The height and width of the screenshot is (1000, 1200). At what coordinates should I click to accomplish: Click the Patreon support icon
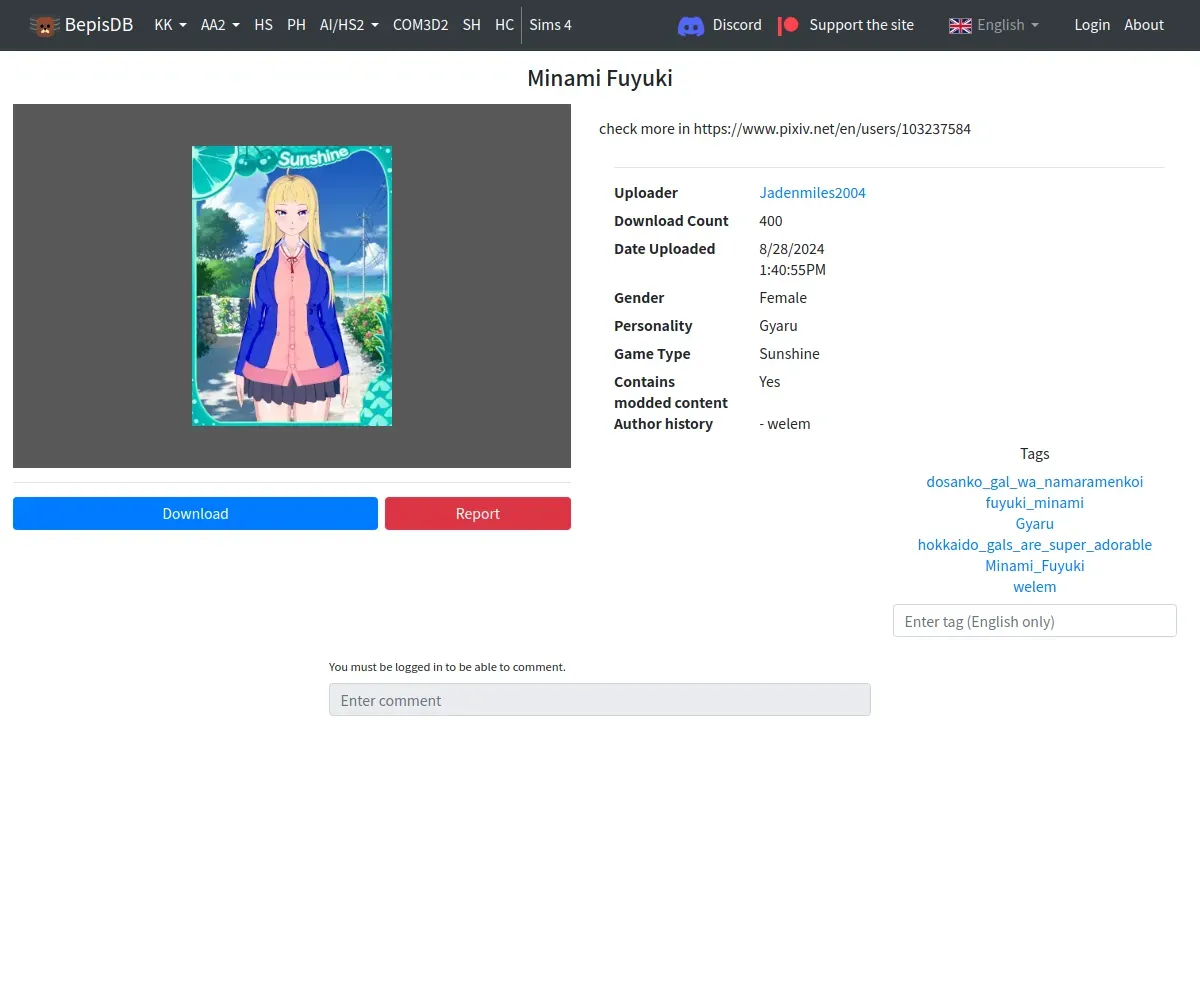click(x=788, y=25)
